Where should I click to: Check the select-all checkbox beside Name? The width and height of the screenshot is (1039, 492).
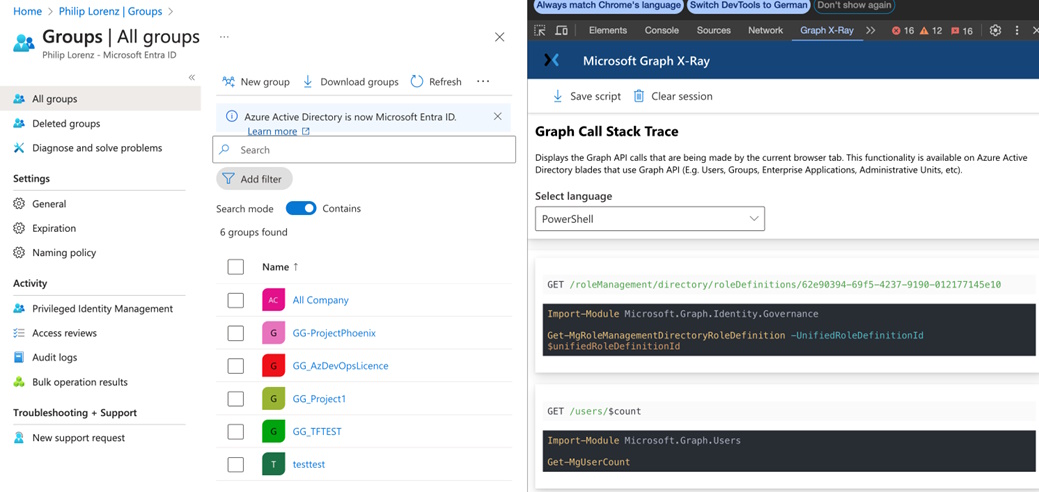[235, 267]
